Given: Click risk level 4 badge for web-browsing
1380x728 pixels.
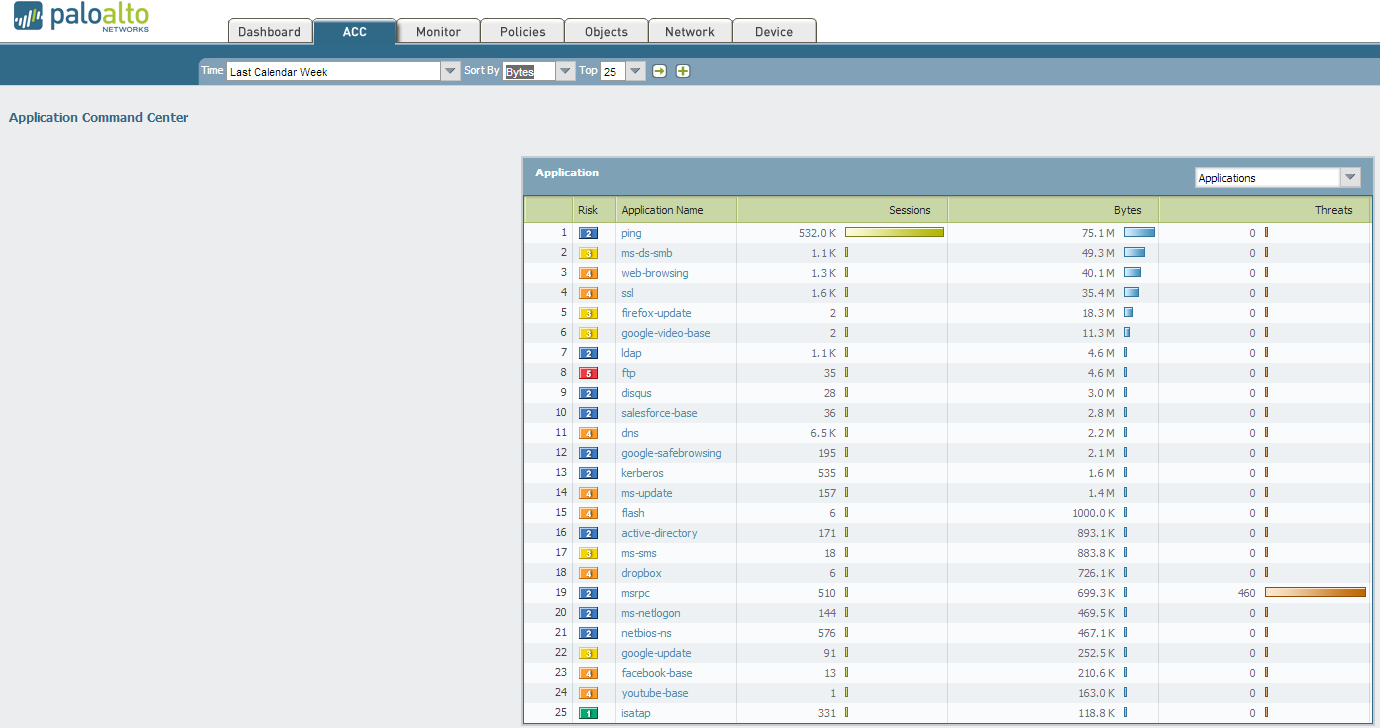Looking at the screenshot, I should (x=588, y=273).
